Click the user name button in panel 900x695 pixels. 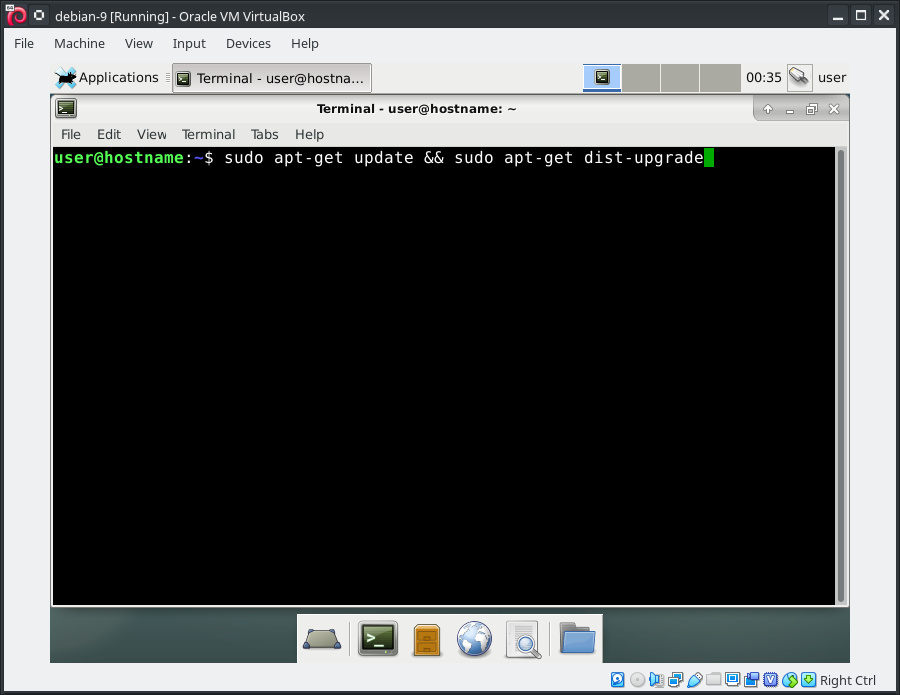[x=832, y=77]
